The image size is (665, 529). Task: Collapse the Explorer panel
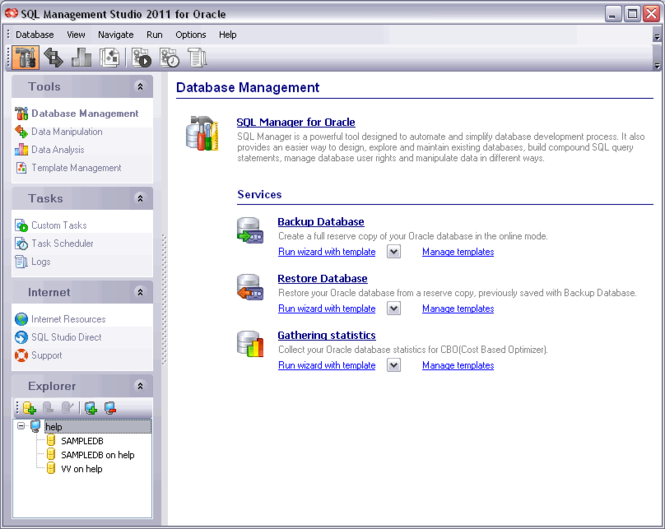point(140,386)
